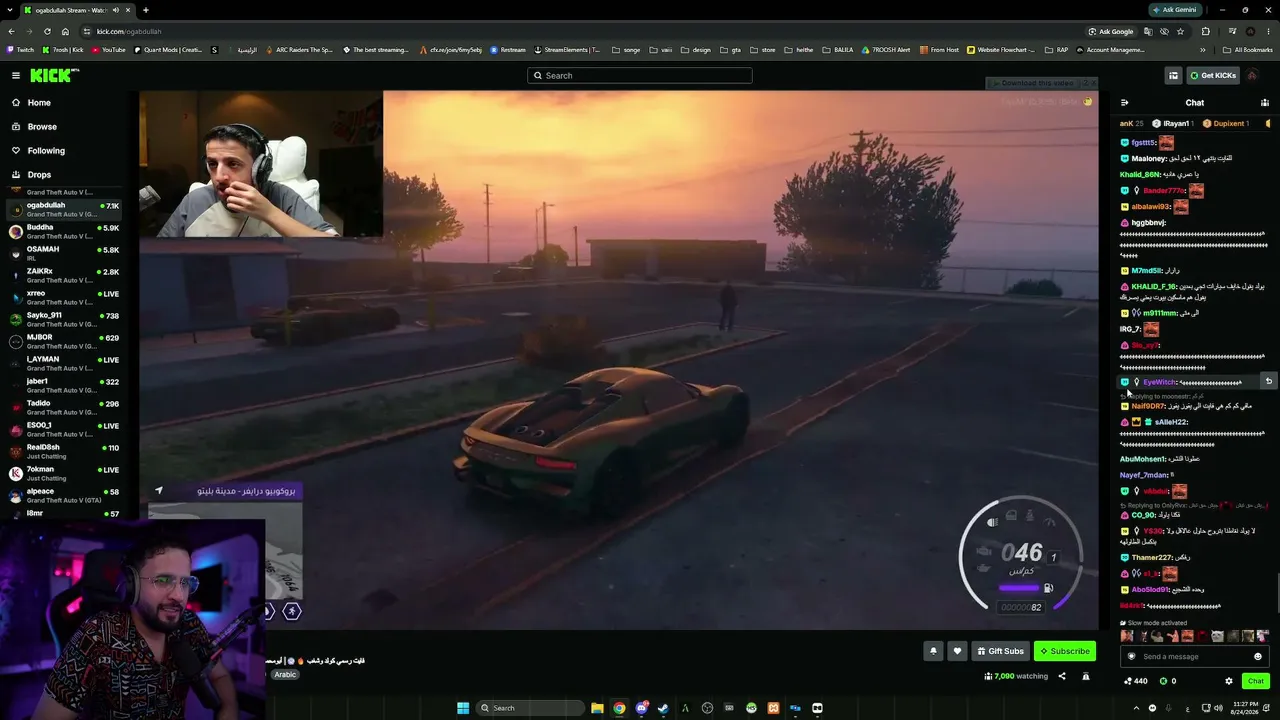Open the MJBOR channel in sidebar

(64, 341)
